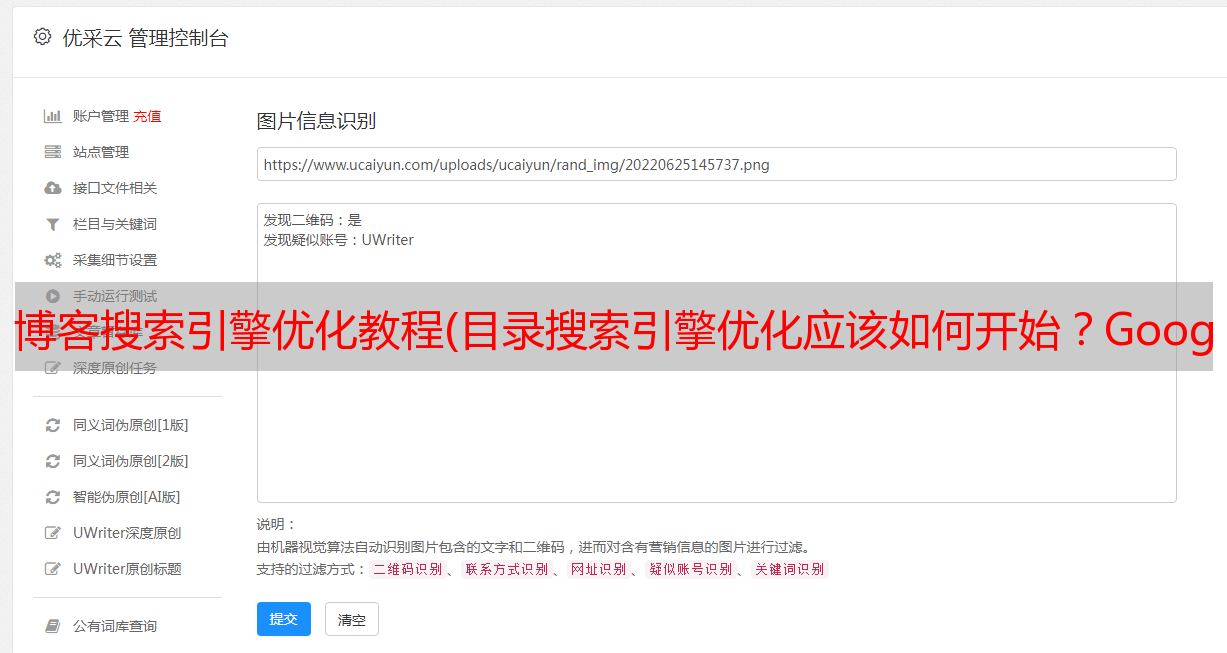This screenshot has width=1227, height=653.
Task: Click the image URL input field
Action: click(716, 164)
